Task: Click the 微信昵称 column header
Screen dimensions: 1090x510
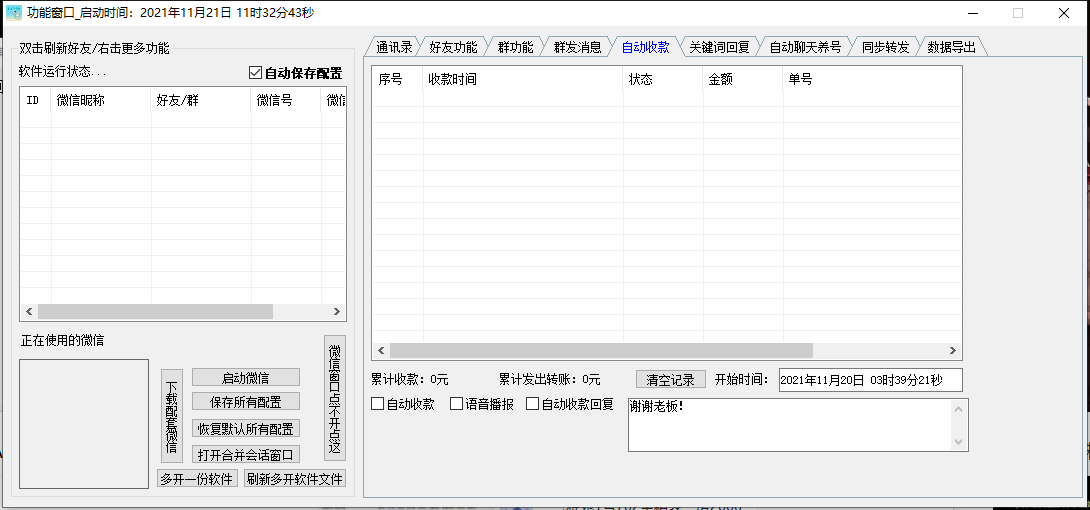Action: point(101,101)
